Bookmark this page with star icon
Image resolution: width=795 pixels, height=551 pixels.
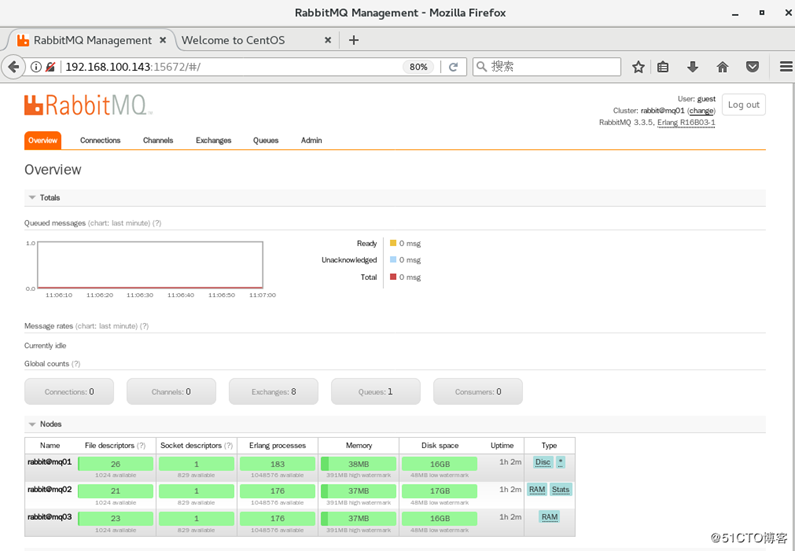[638, 66]
